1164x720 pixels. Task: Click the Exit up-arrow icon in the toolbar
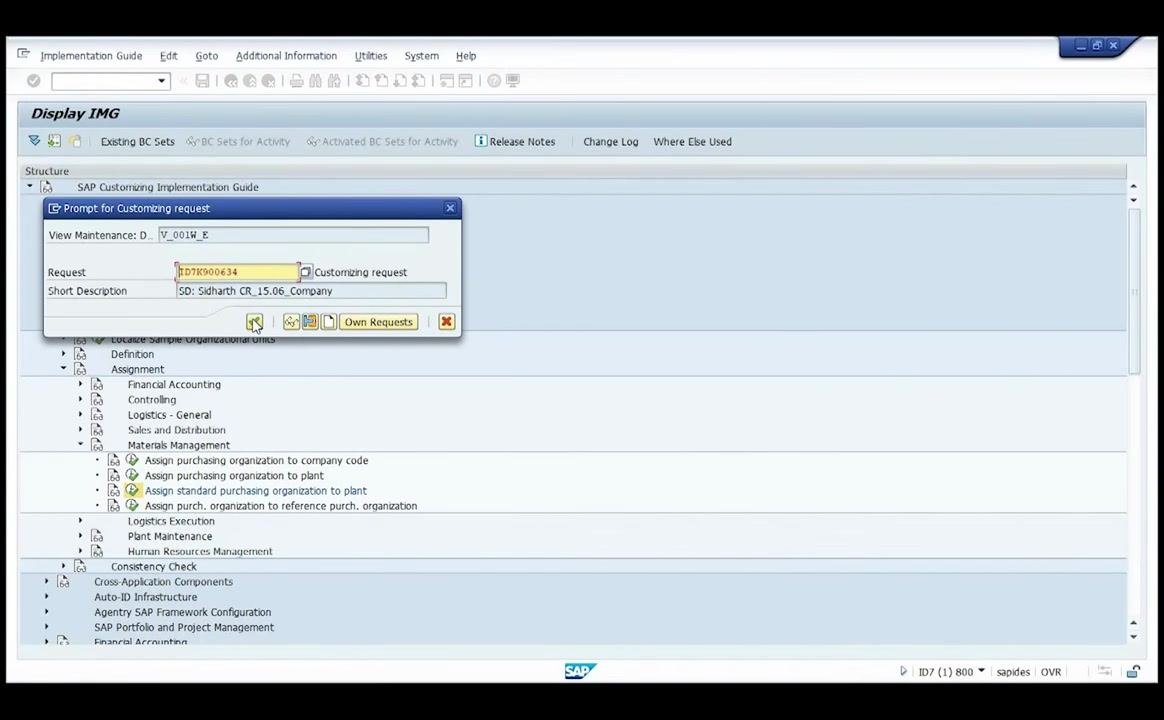pos(250,81)
